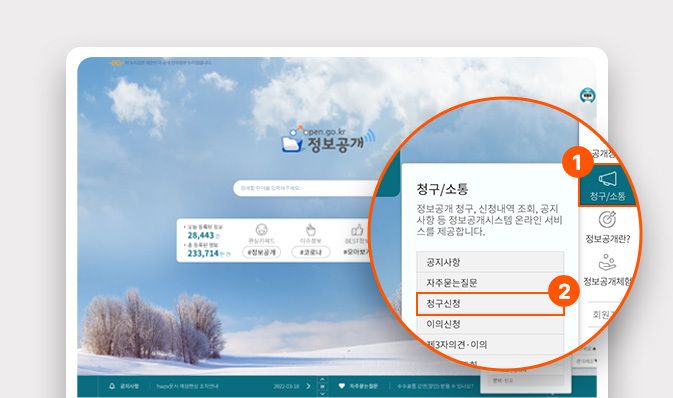673x398 pixels.
Task: Pause the notice ticker
Action: pyautogui.click(x=322, y=386)
